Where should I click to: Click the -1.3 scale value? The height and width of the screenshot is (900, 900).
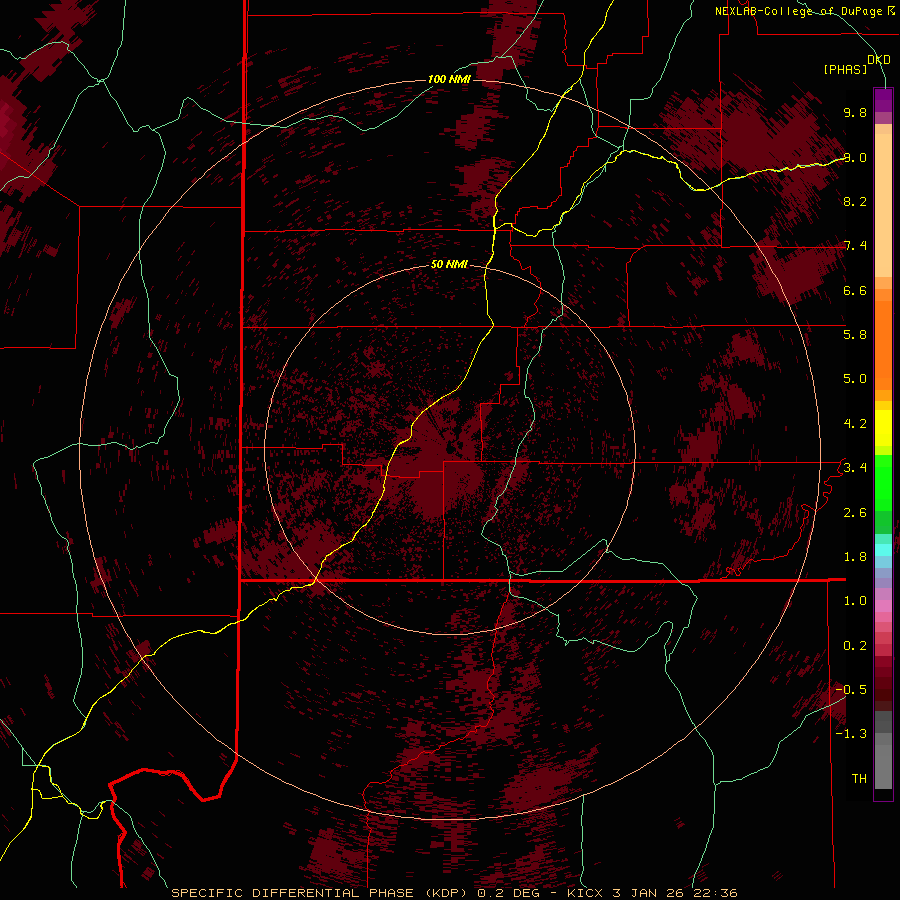point(851,734)
